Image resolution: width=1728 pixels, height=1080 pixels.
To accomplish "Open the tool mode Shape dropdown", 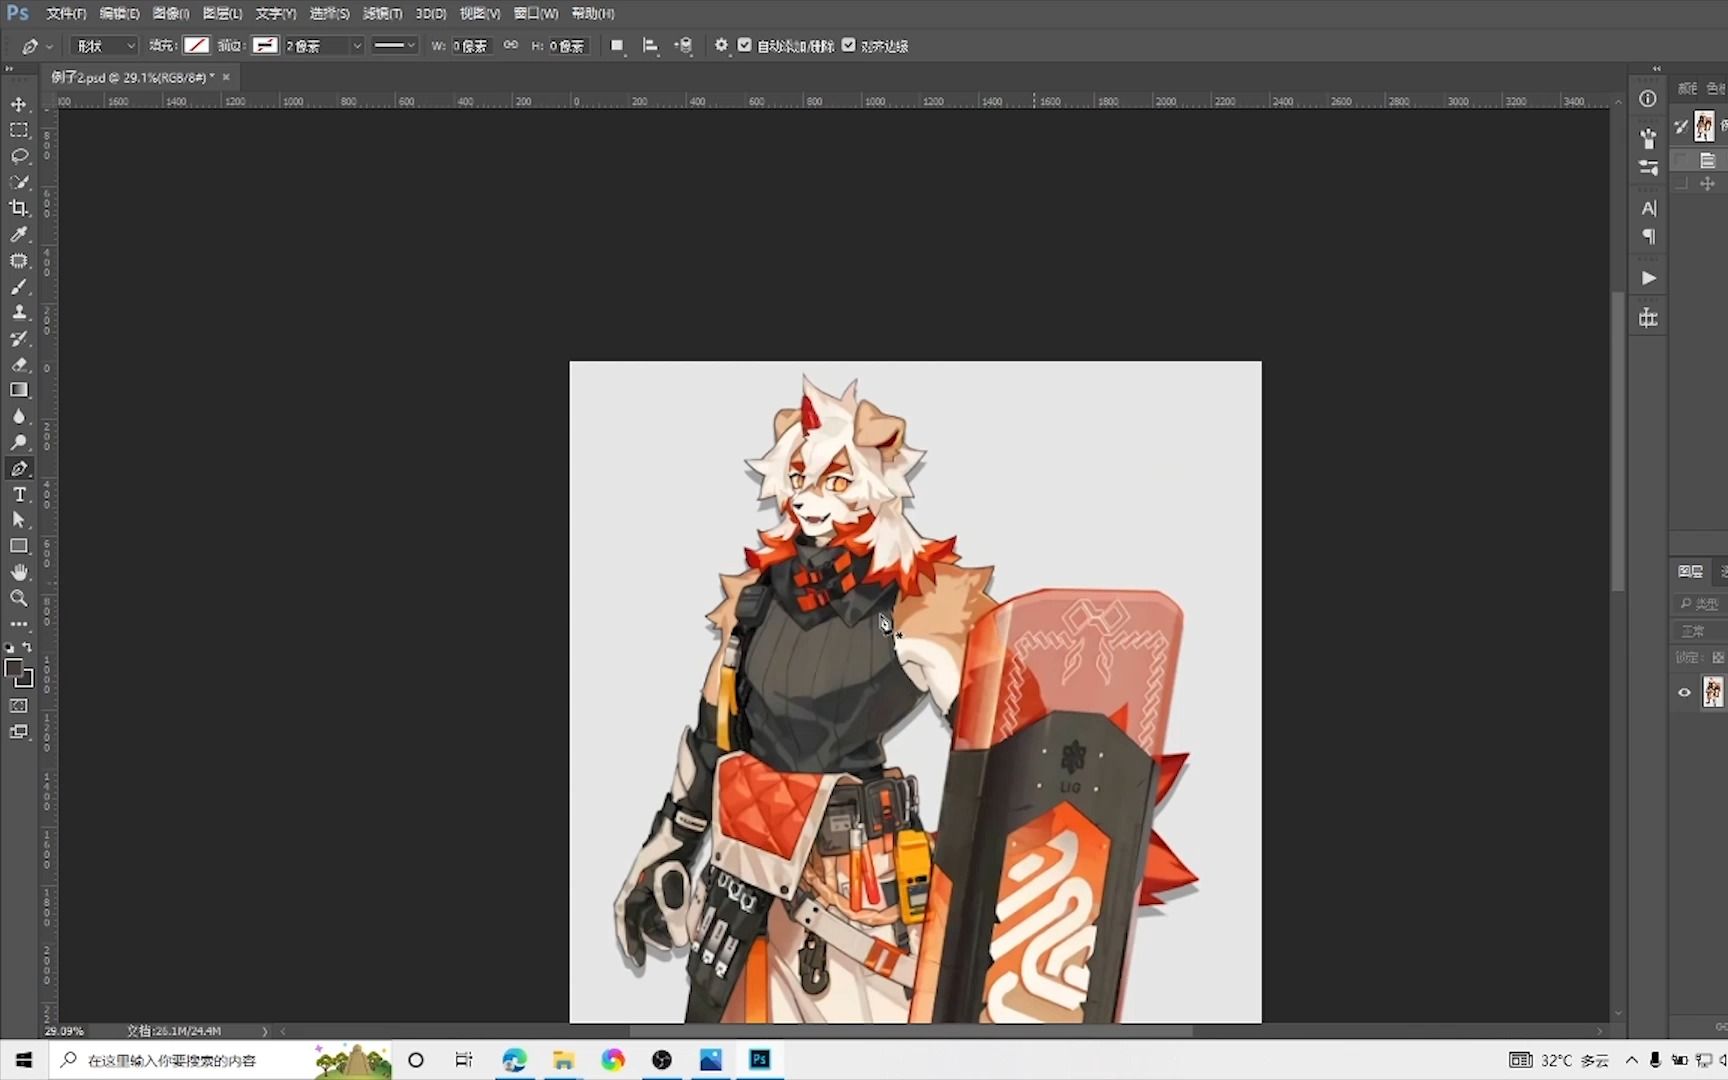I will coord(104,46).
